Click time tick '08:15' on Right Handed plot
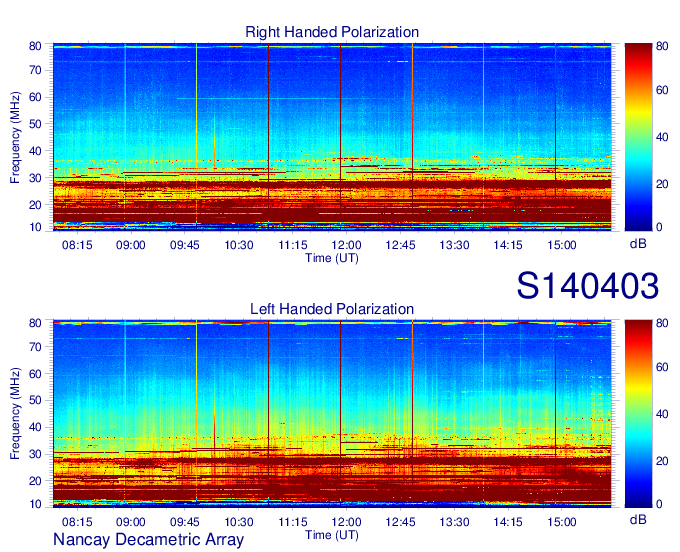The height and width of the screenshot is (552, 680). pyautogui.click(x=77, y=245)
